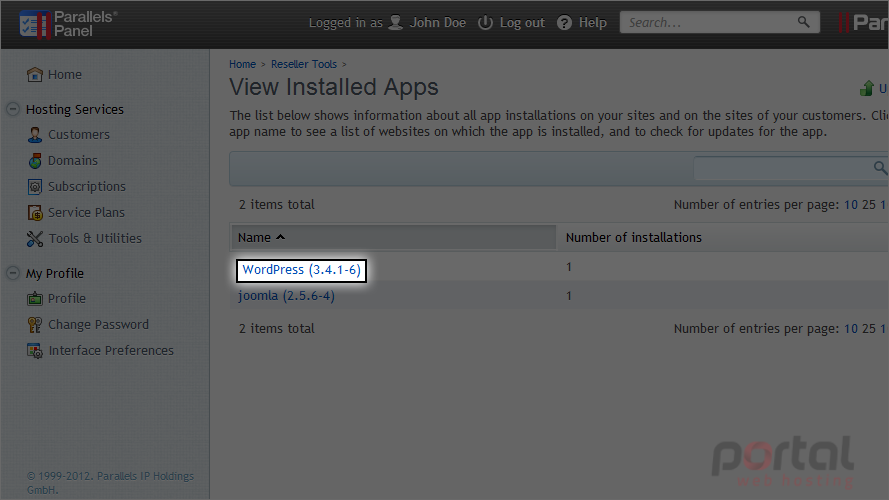Click the Change Password keys icon
The width and height of the screenshot is (889, 500).
click(x=35, y=325)
